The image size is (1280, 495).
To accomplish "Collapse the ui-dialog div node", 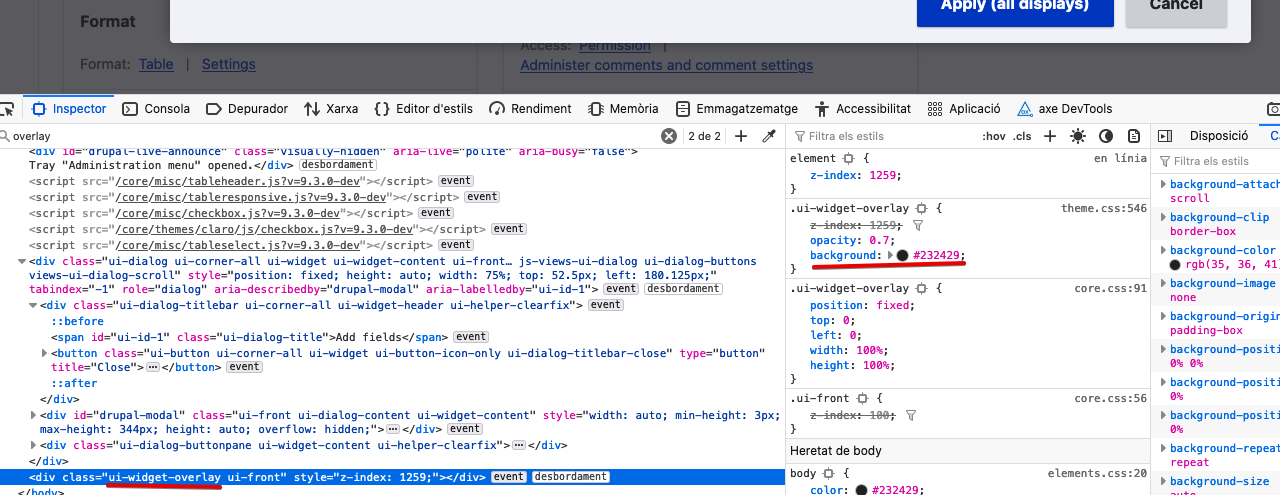I will [x=22, y=261].
